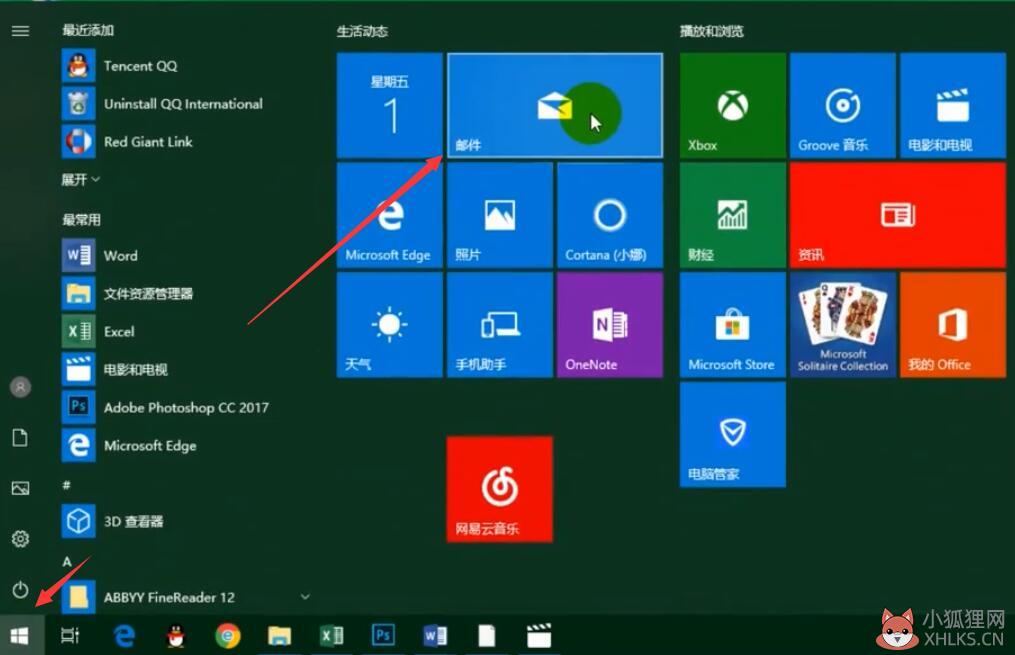Image resolution: width=1015 pixels, height=655 pixels.
Task: Open the Groove 音乐 tile
Action: (x=843, y=105)
